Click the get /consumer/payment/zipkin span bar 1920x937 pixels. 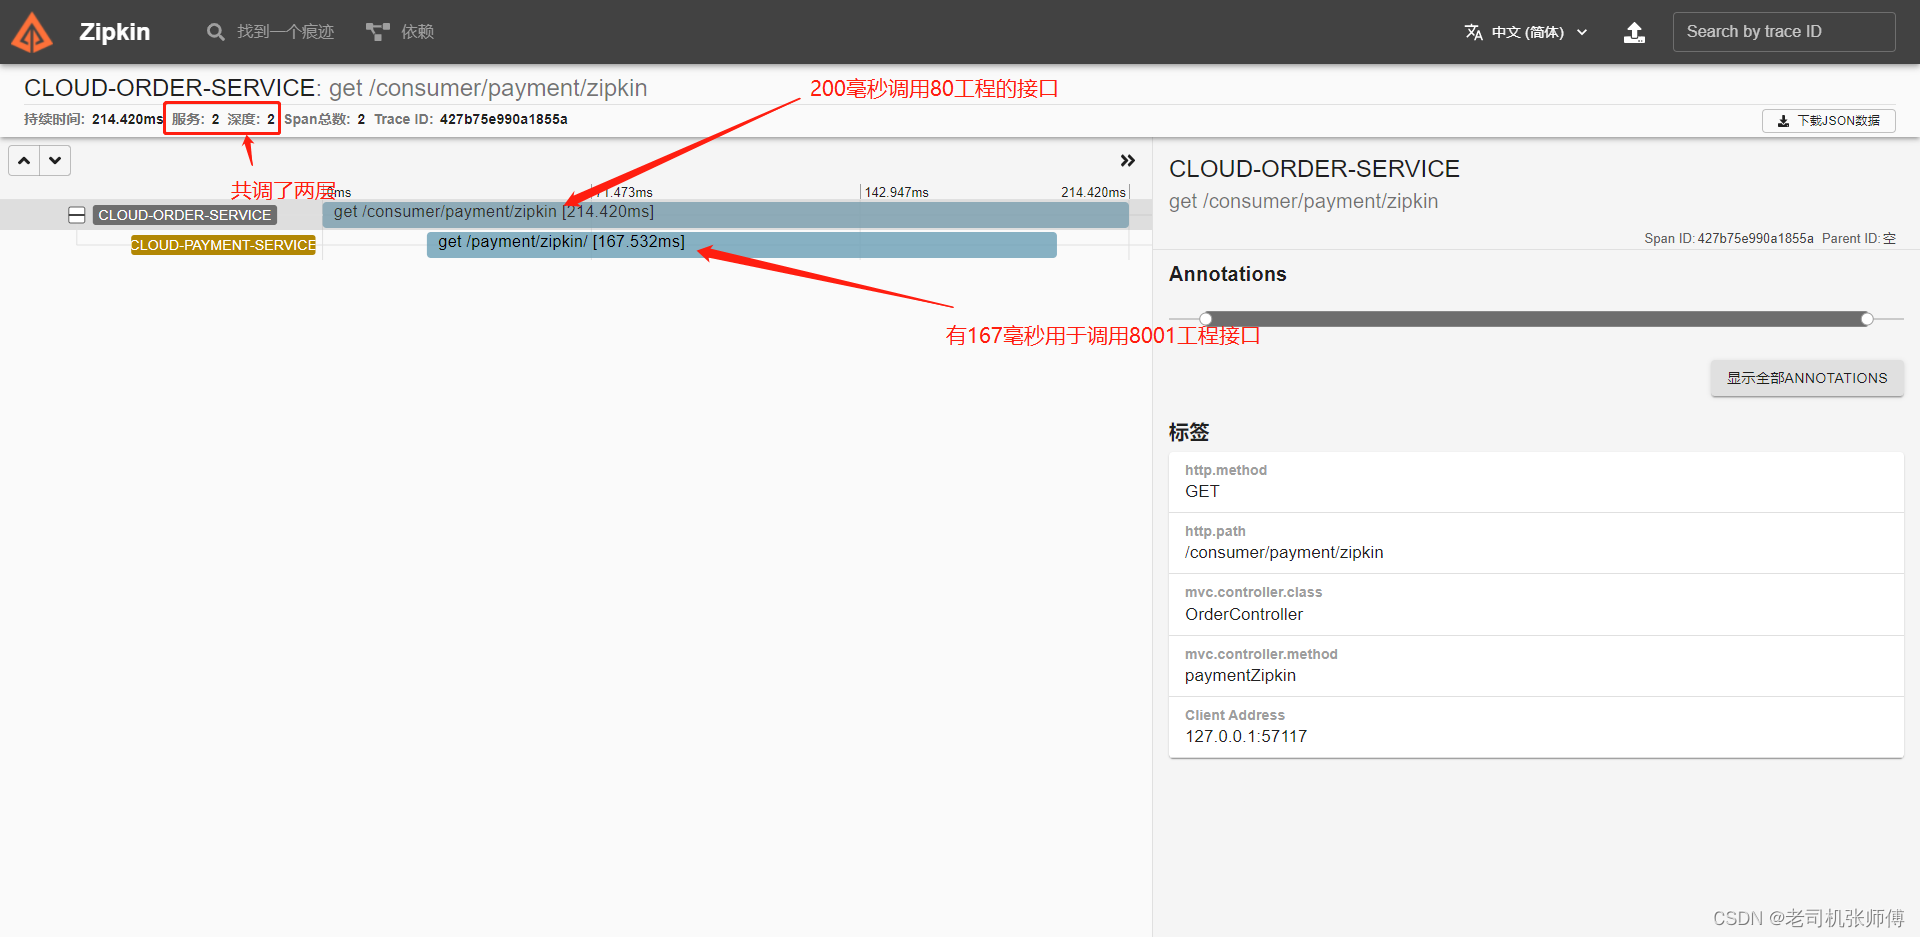point(725,214)
